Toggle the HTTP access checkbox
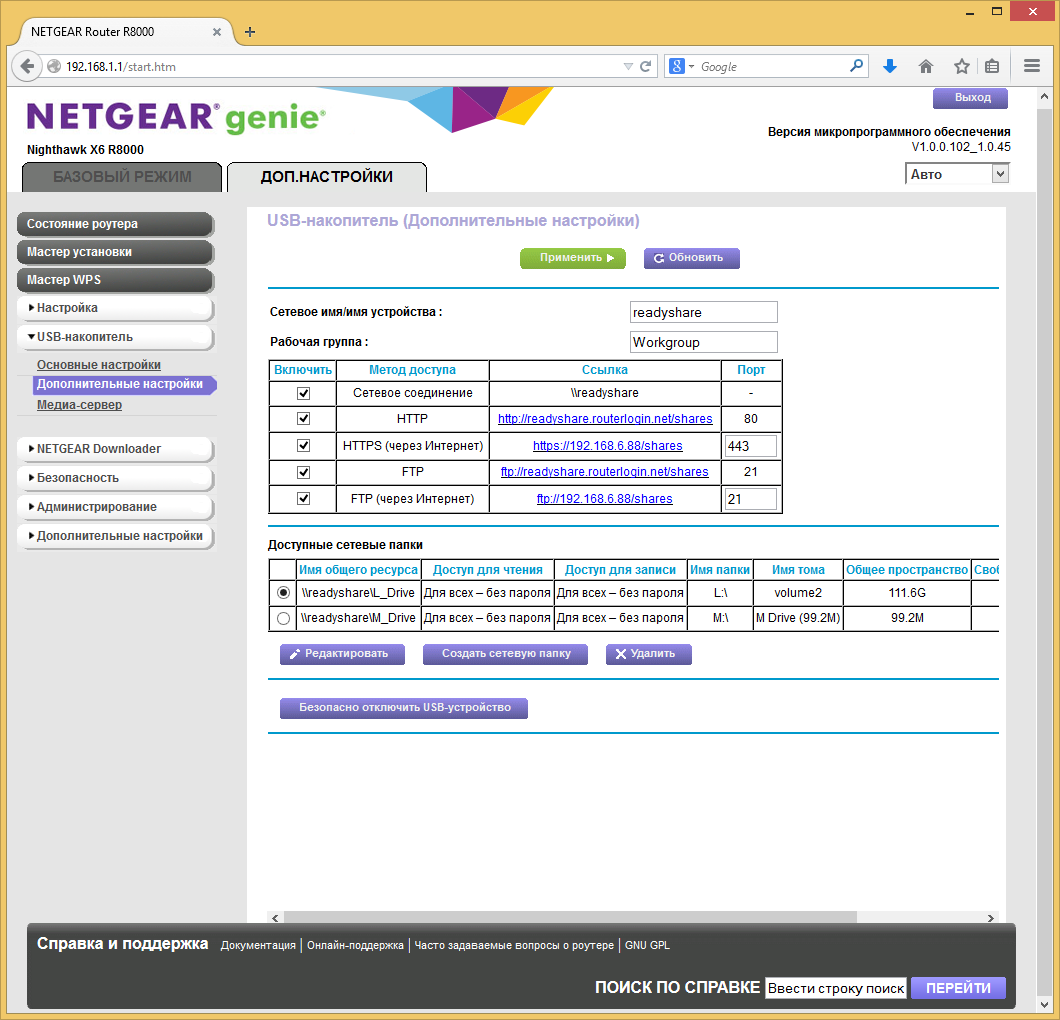Viewport: 1060px width, 1020px height. pos(304,418)
